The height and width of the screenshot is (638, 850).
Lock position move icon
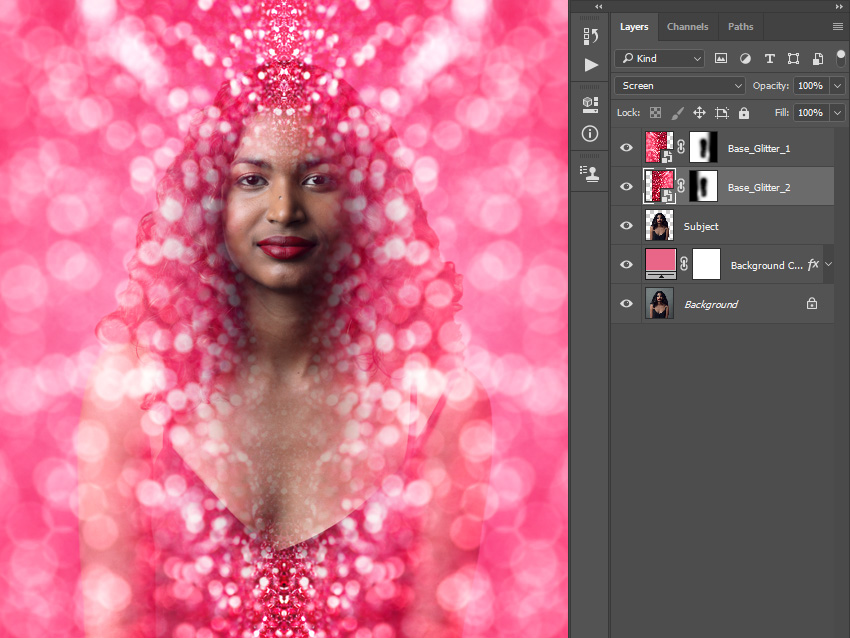[699, 113]
